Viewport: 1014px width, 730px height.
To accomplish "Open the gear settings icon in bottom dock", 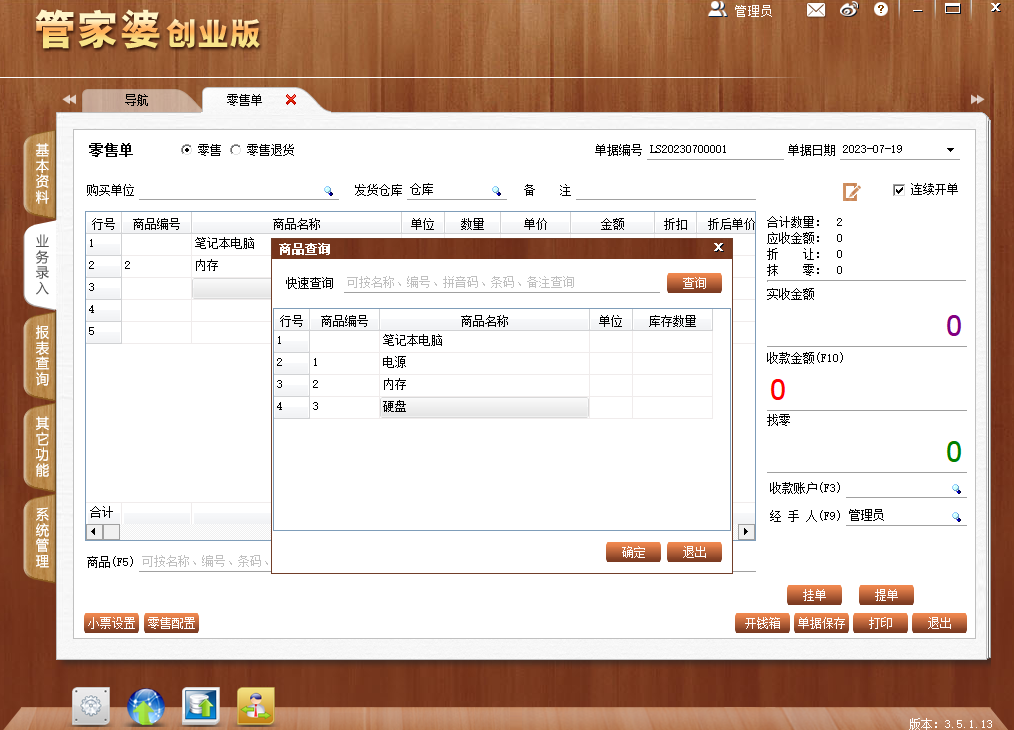I will coord(91,705).
